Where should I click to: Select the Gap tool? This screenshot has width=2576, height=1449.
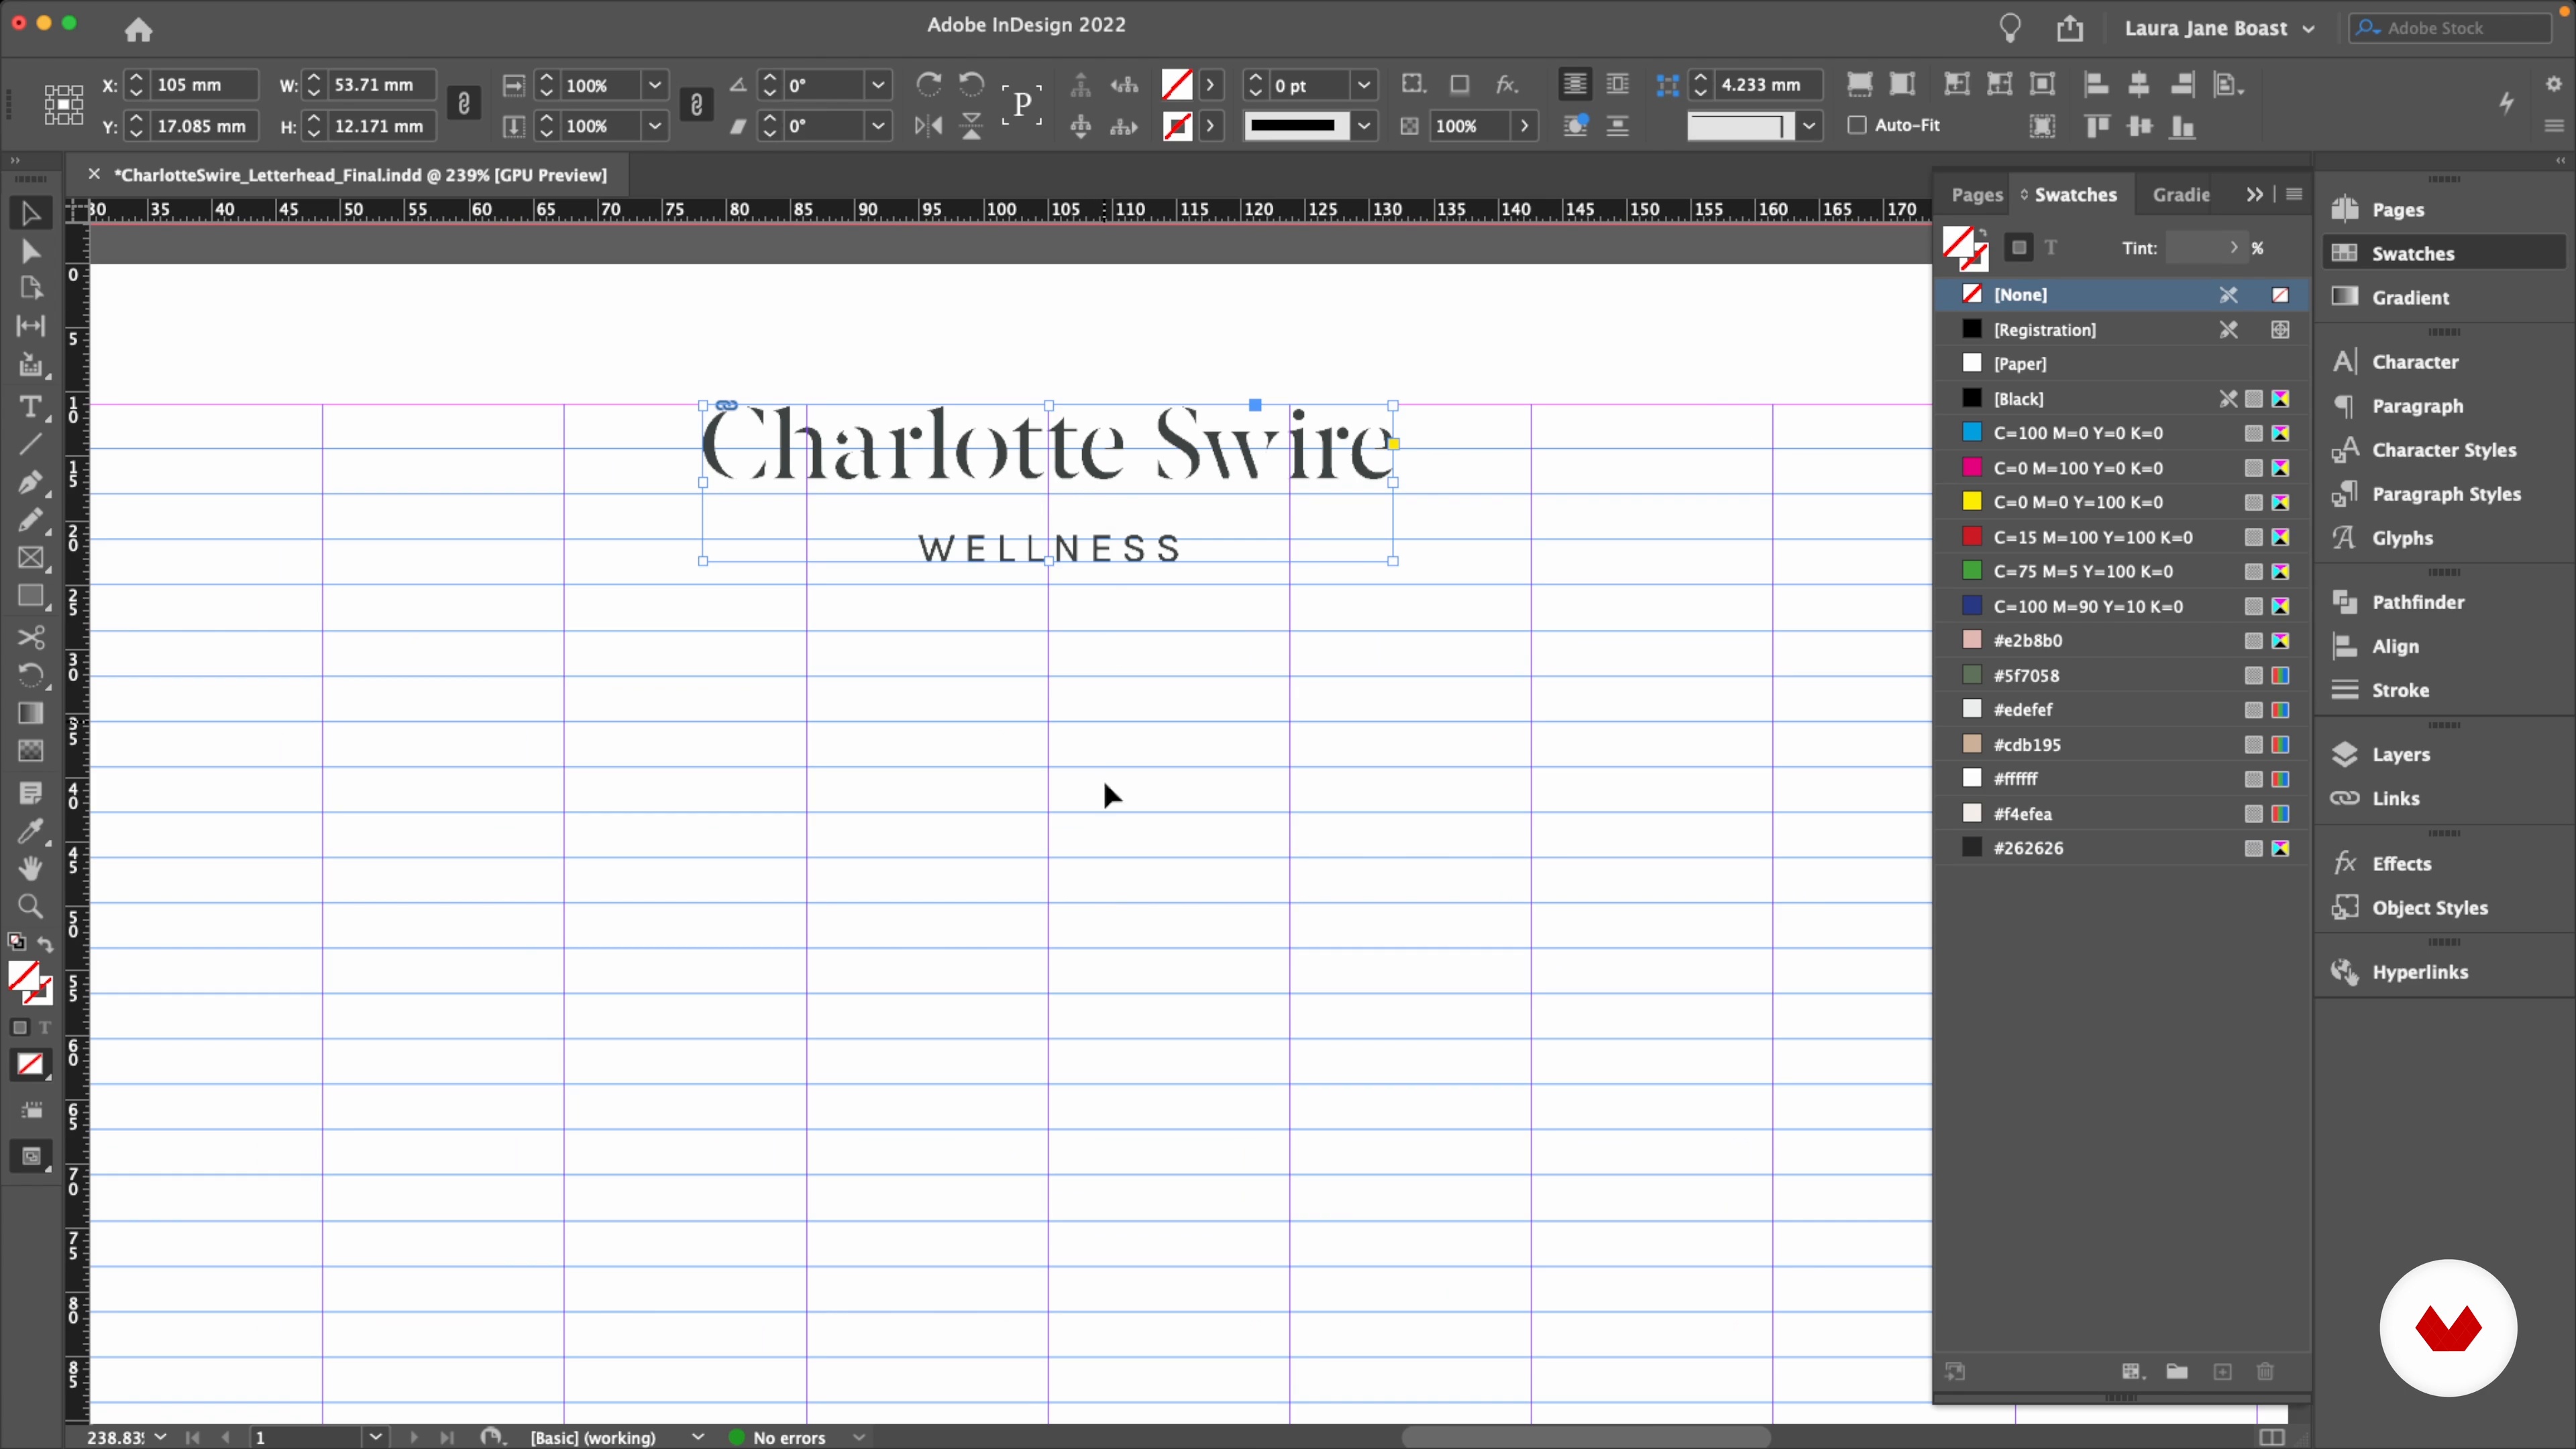30,326
